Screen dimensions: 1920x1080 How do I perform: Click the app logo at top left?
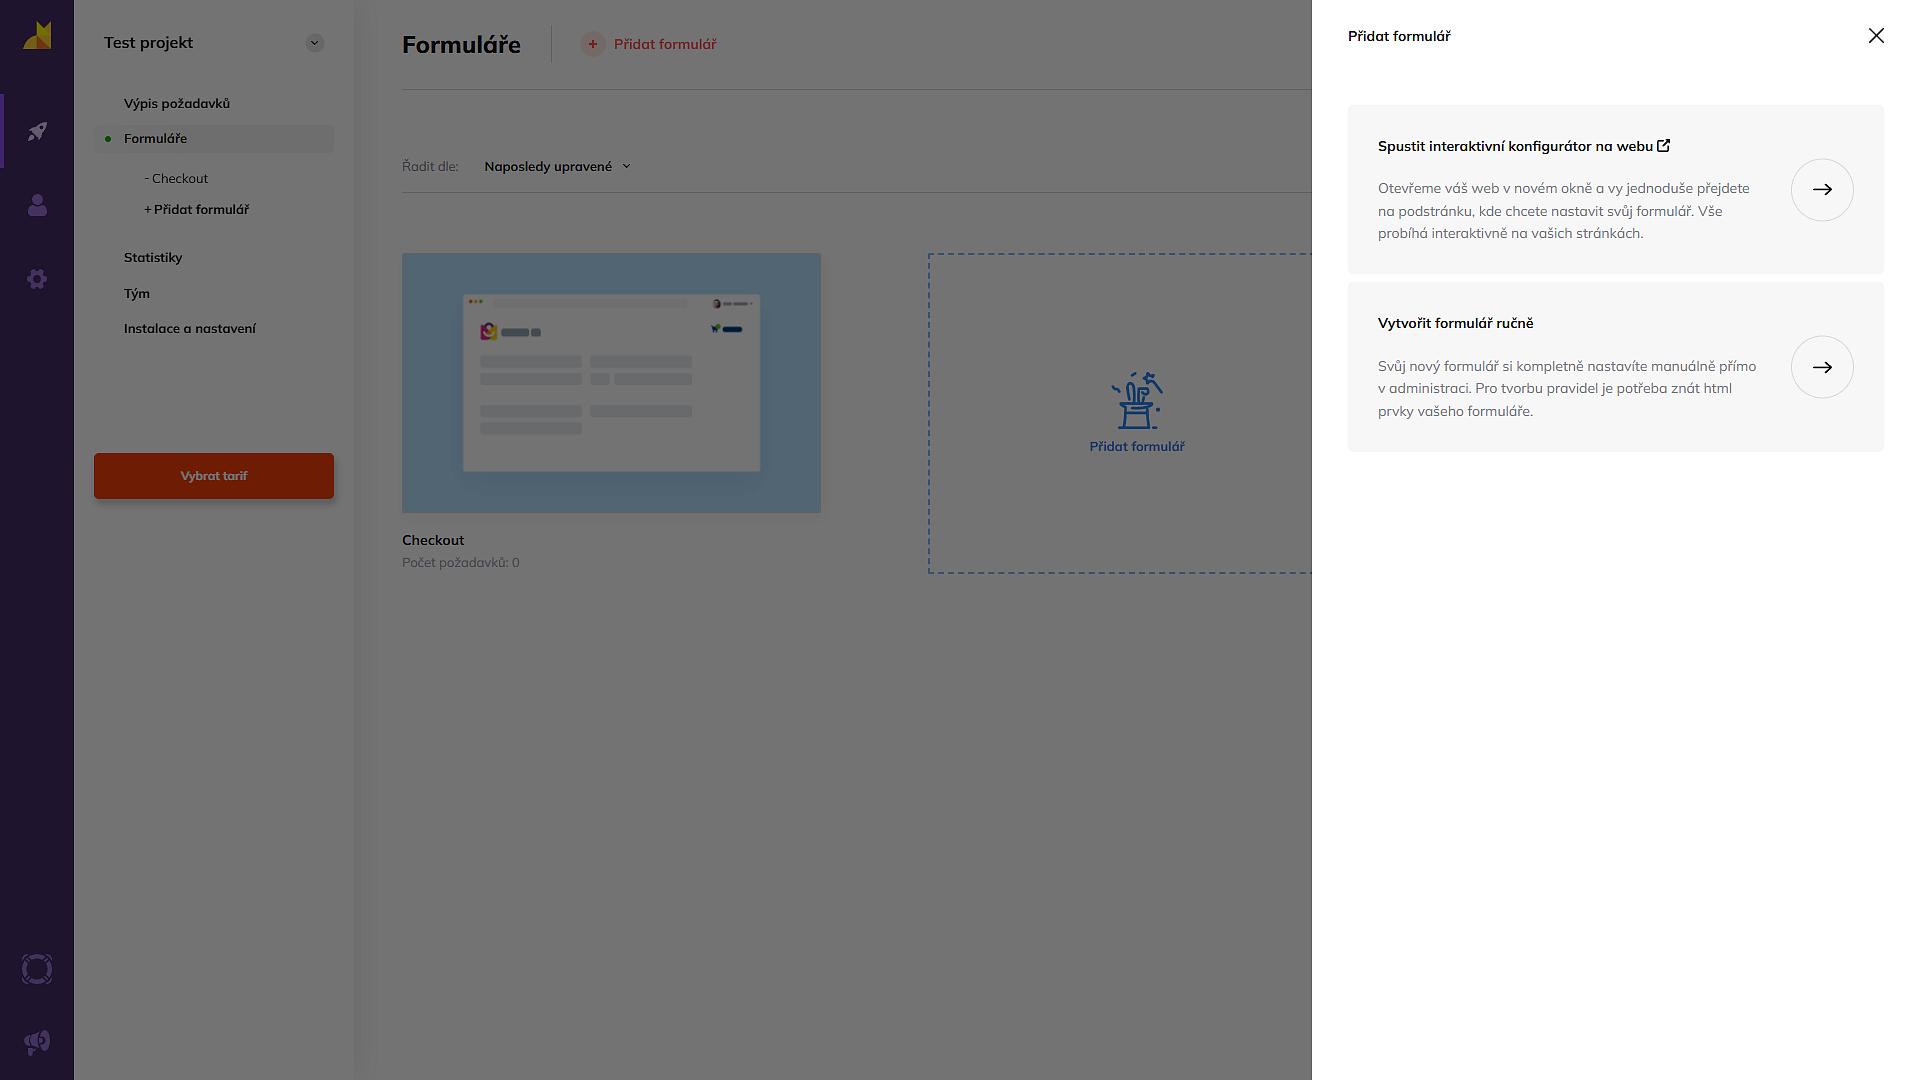click(x=37, y=36)
